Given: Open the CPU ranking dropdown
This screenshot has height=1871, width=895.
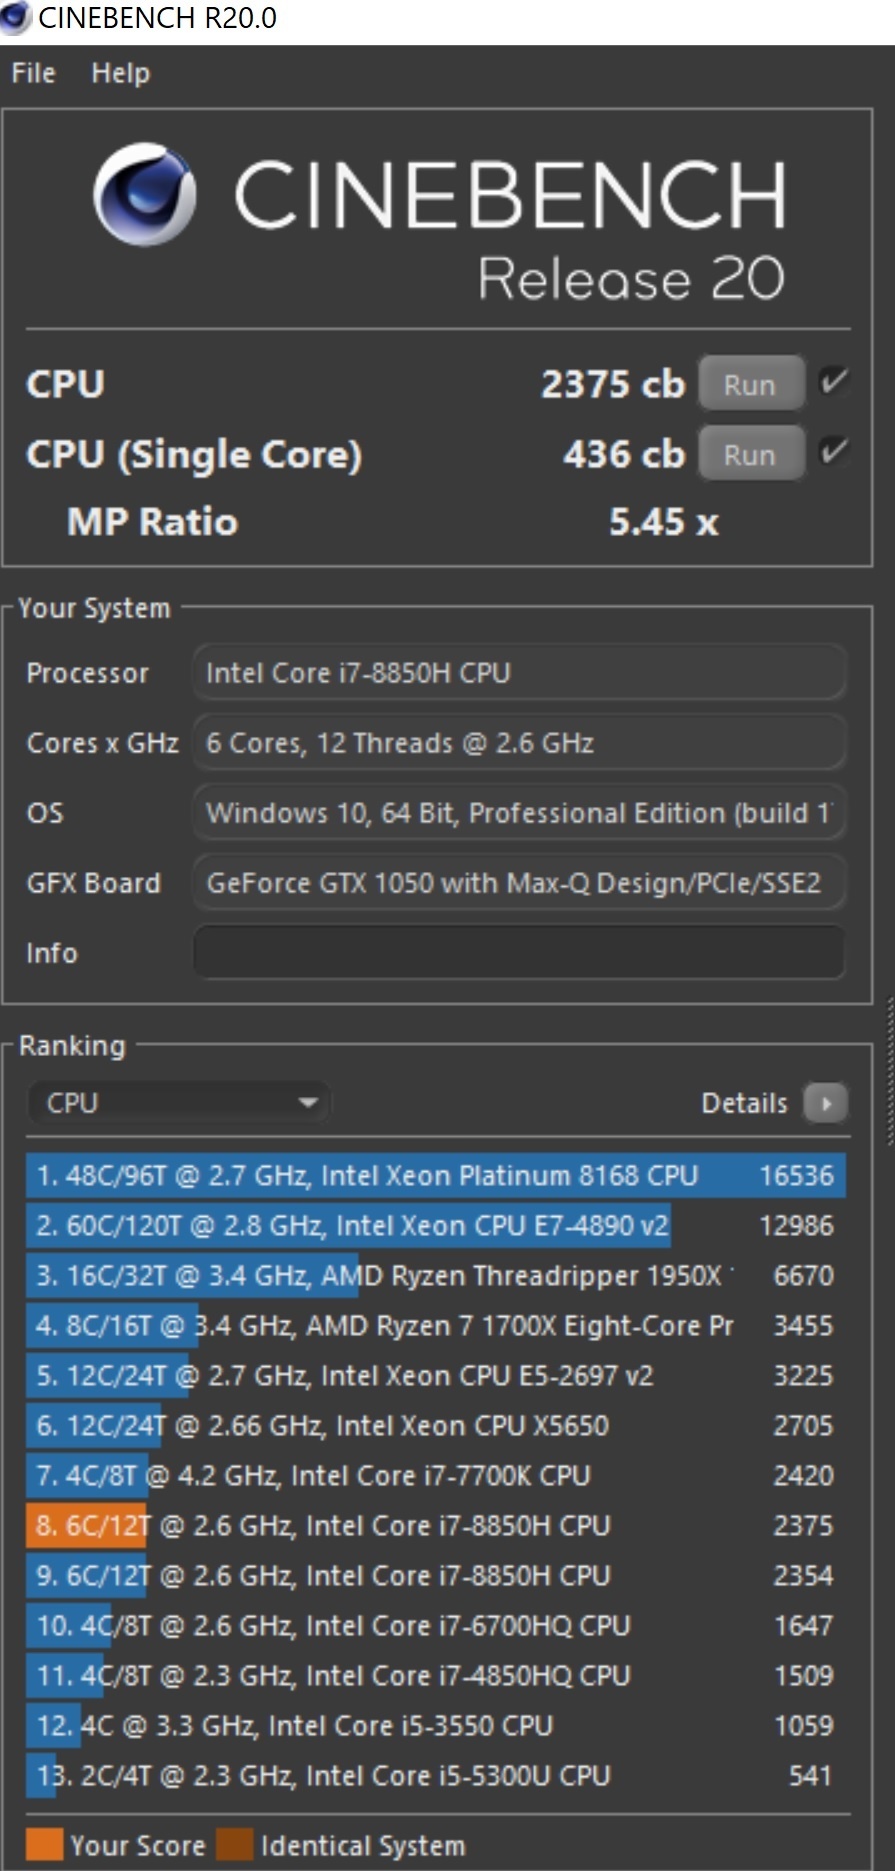Looking at the screenshot, I should (x=178, y=1103).
